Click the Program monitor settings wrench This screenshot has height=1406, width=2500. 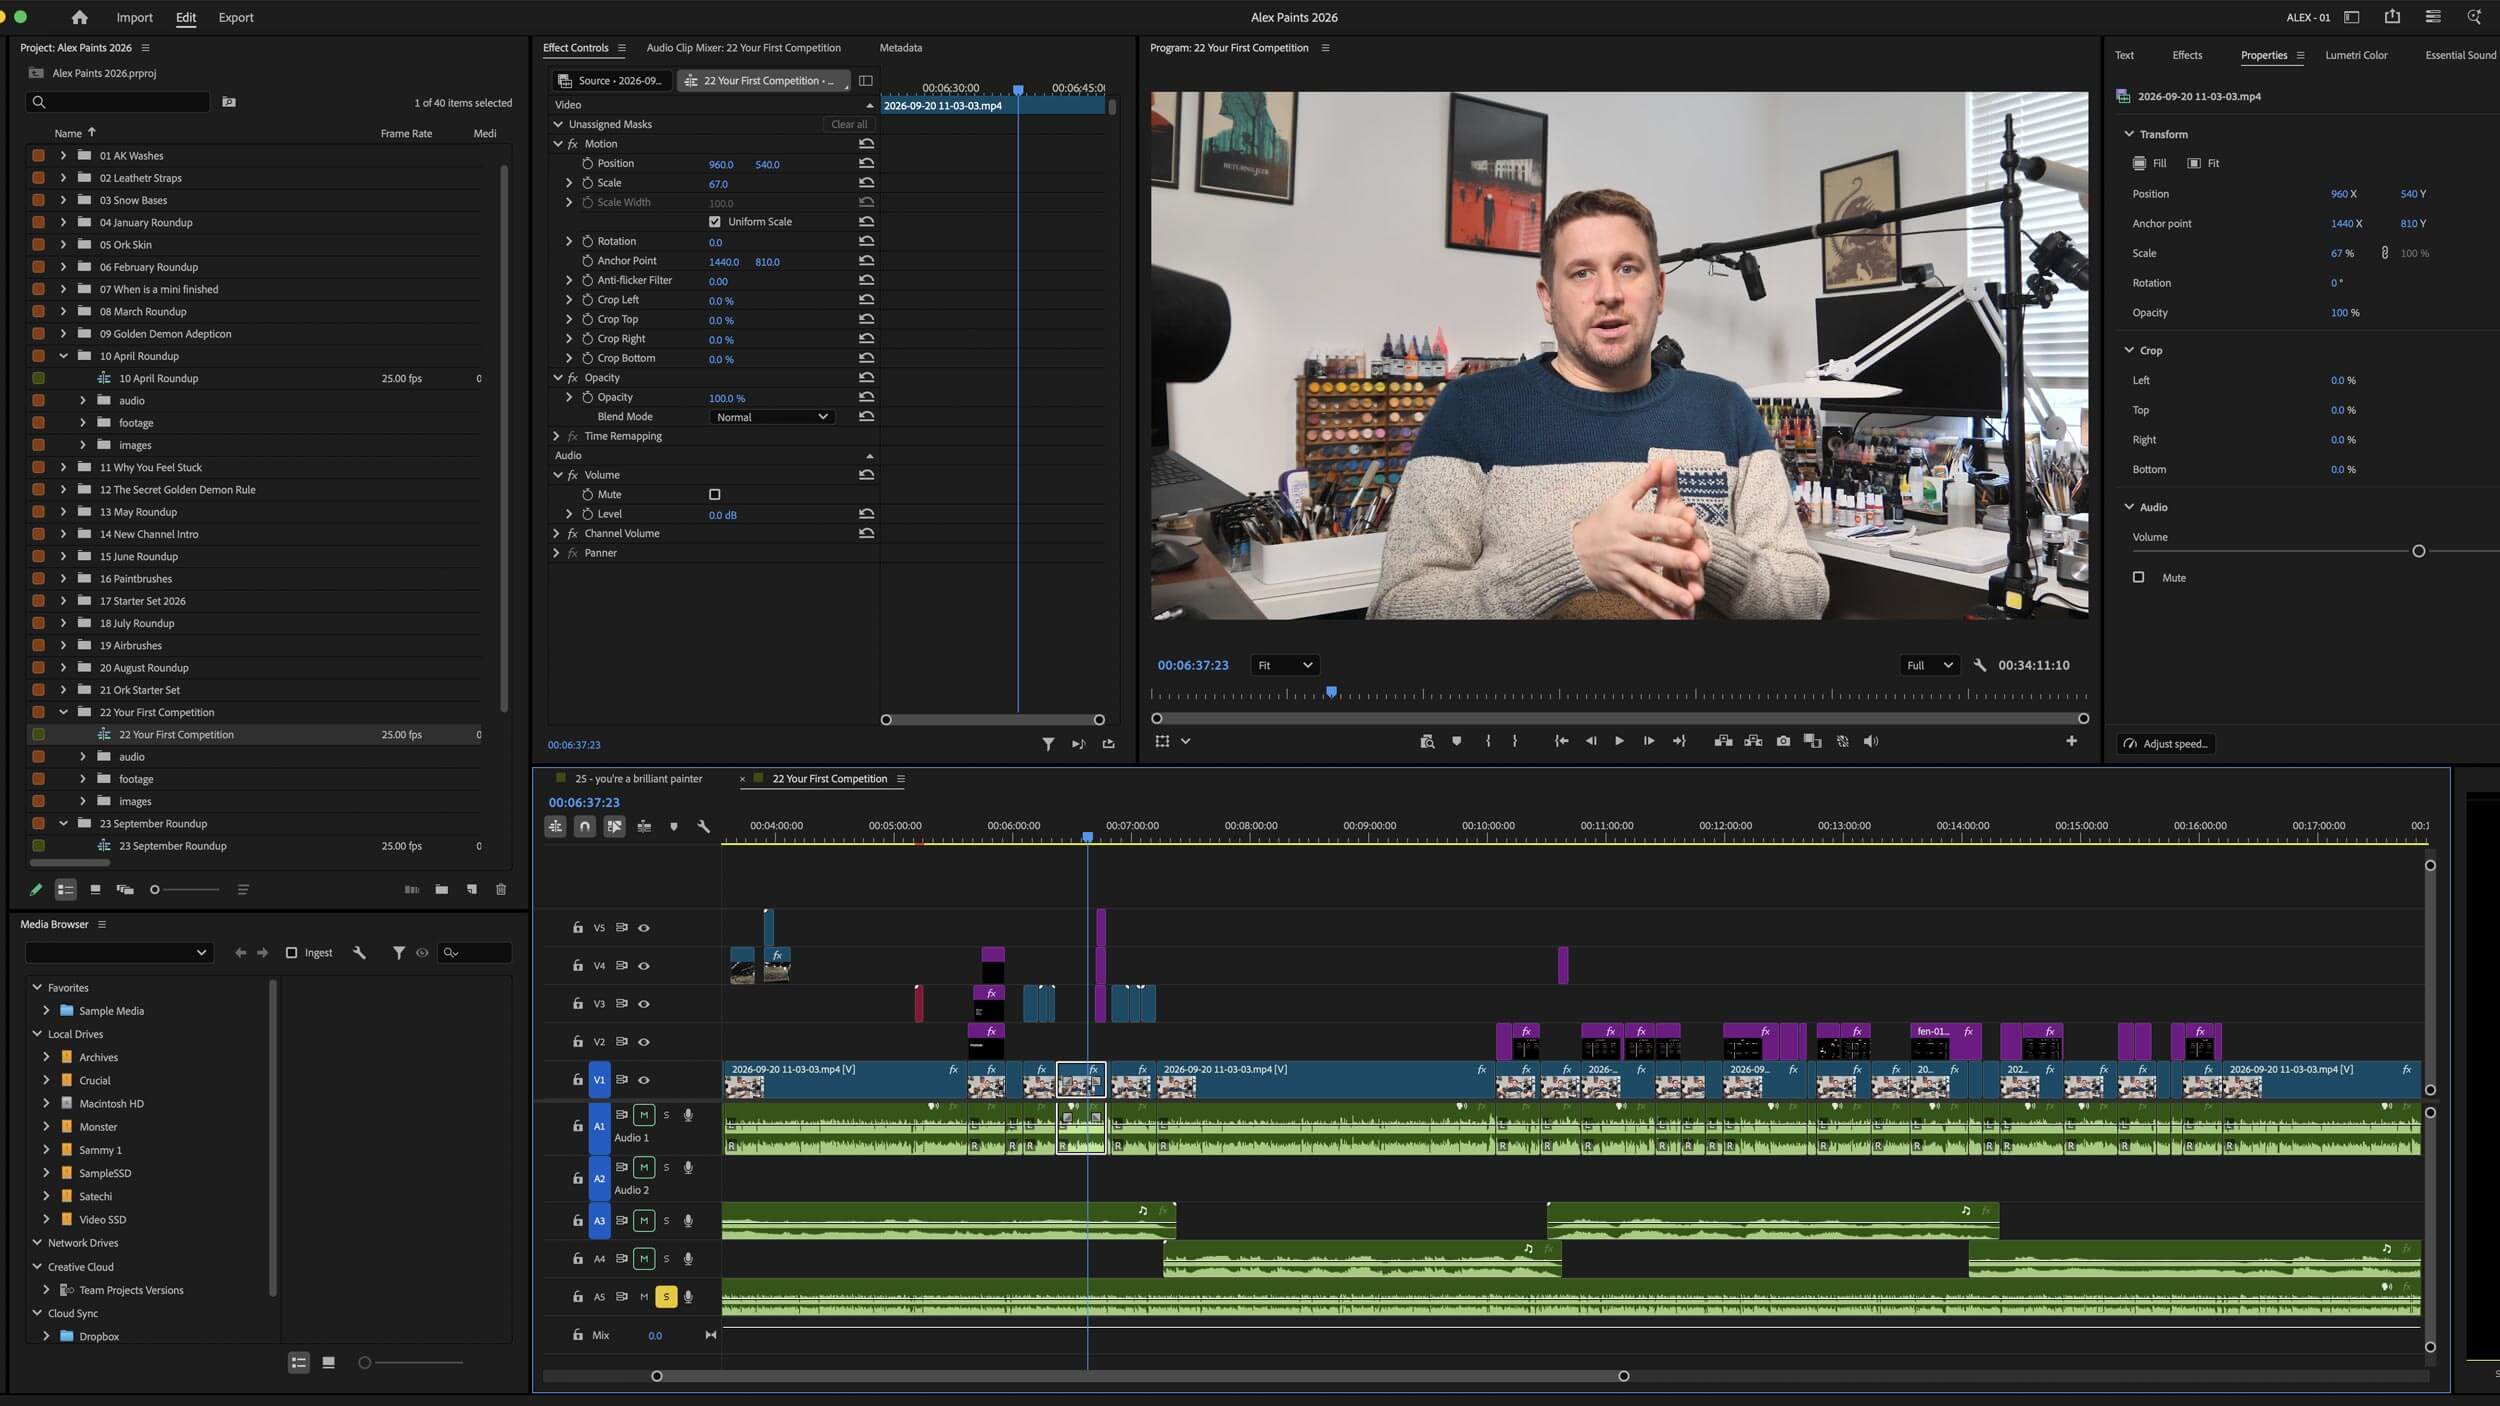click(x=1979, y=665)
